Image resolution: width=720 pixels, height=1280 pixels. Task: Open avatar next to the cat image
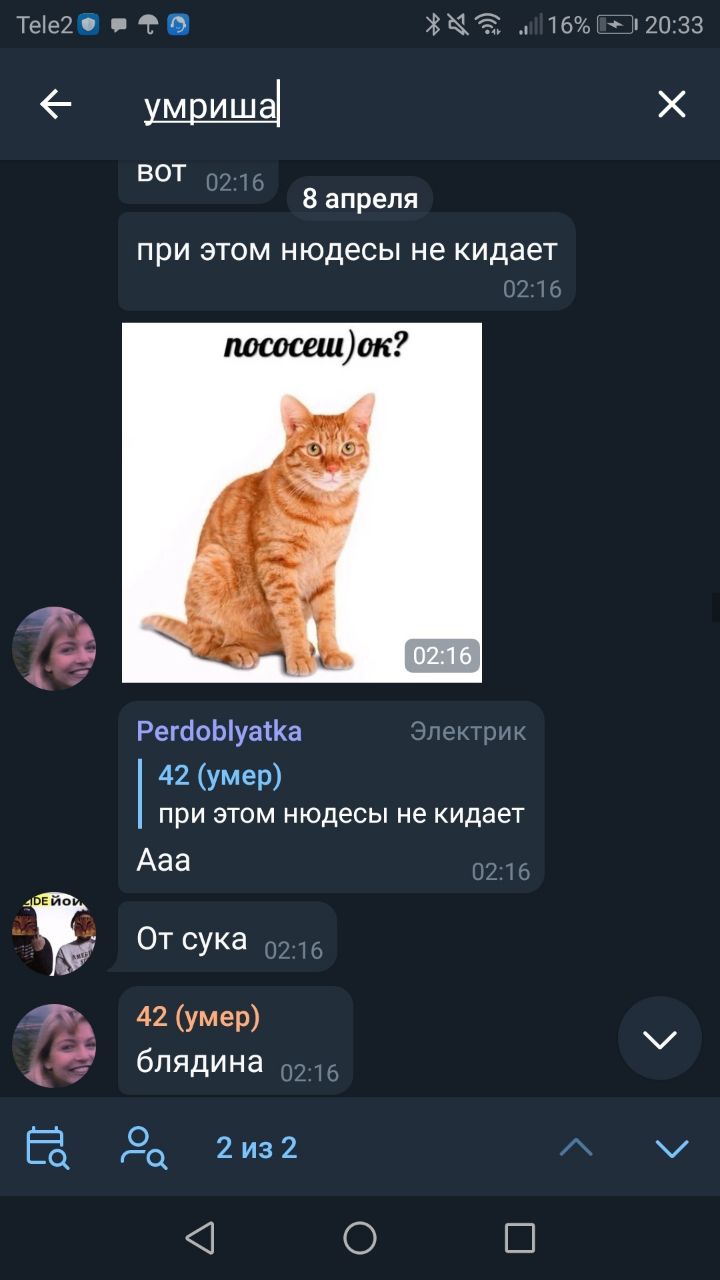[x=54, y=648]
